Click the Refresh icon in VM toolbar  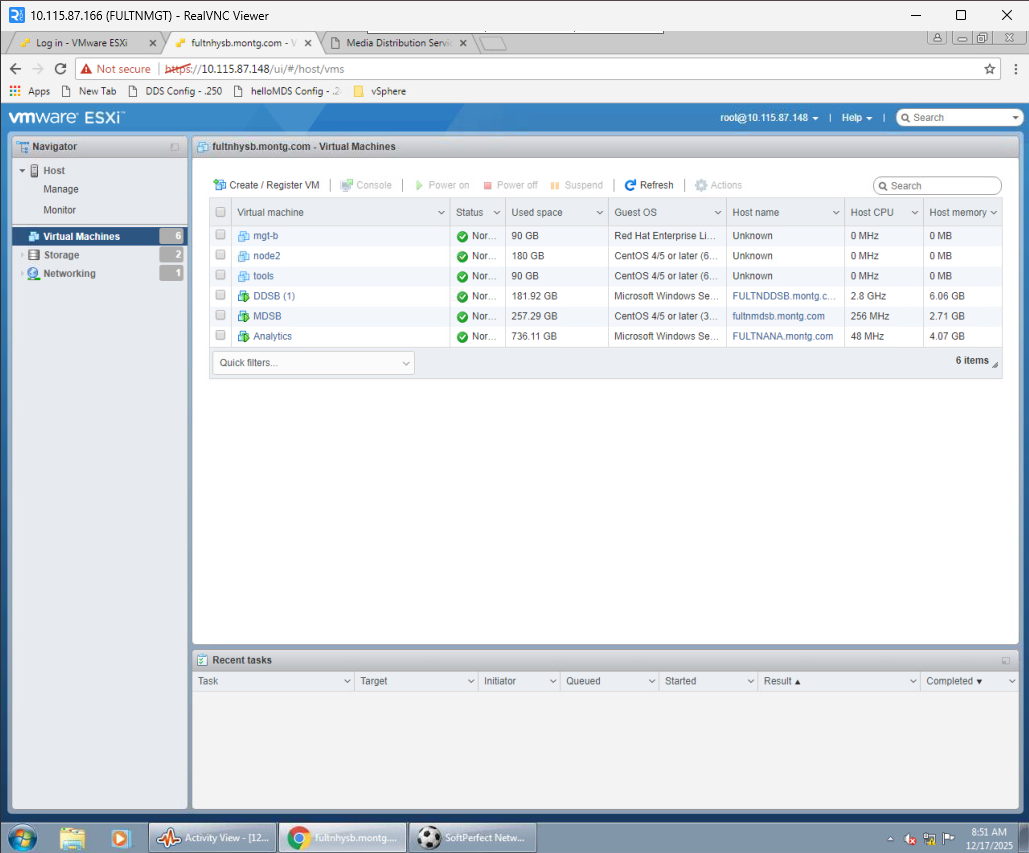tap(630, 185)
